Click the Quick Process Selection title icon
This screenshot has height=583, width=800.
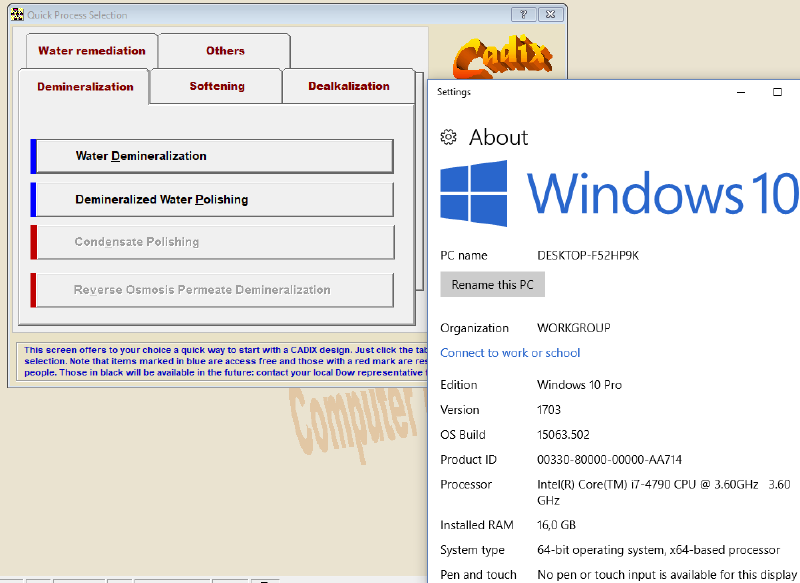point(17,14)
